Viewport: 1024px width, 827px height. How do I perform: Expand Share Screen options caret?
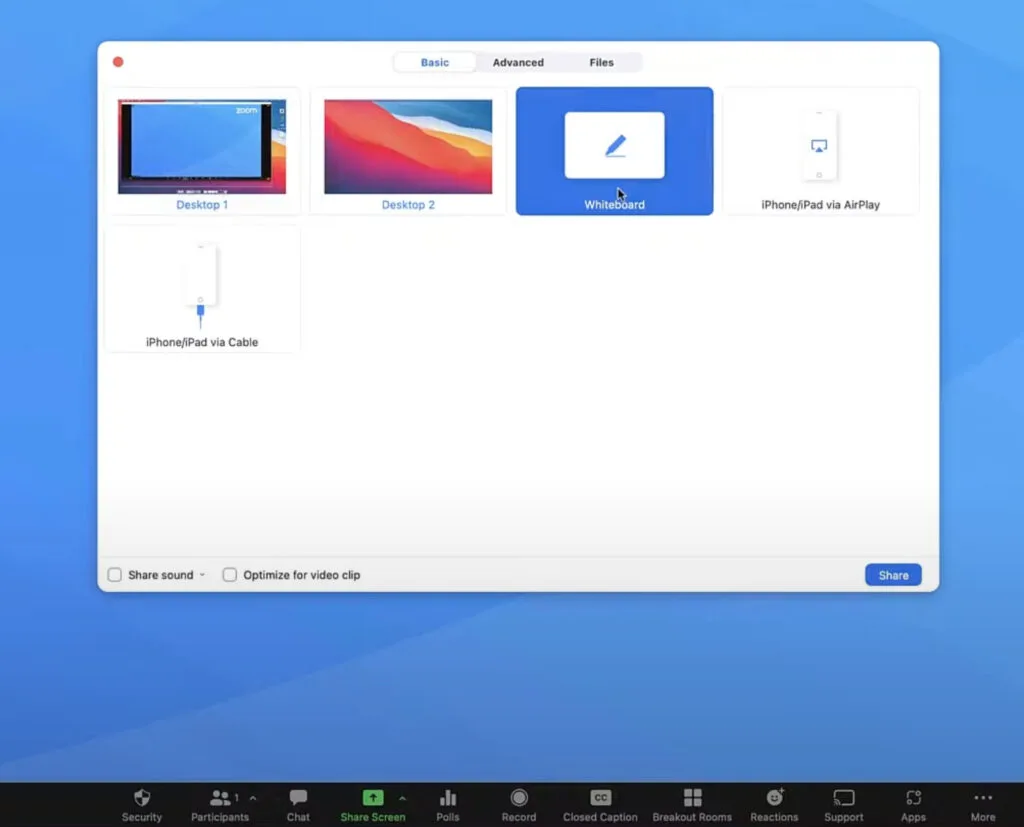pyautogui.click(x=402, y=798)
